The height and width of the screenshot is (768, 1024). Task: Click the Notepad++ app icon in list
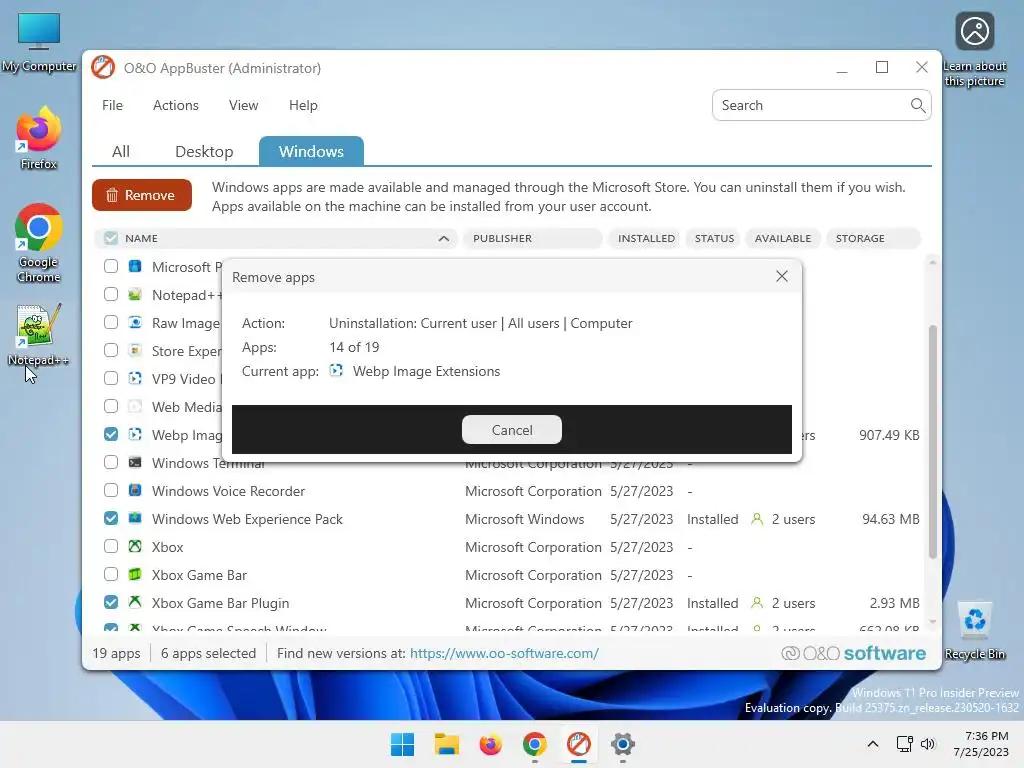pyautogui.click(x=135, y=295)
